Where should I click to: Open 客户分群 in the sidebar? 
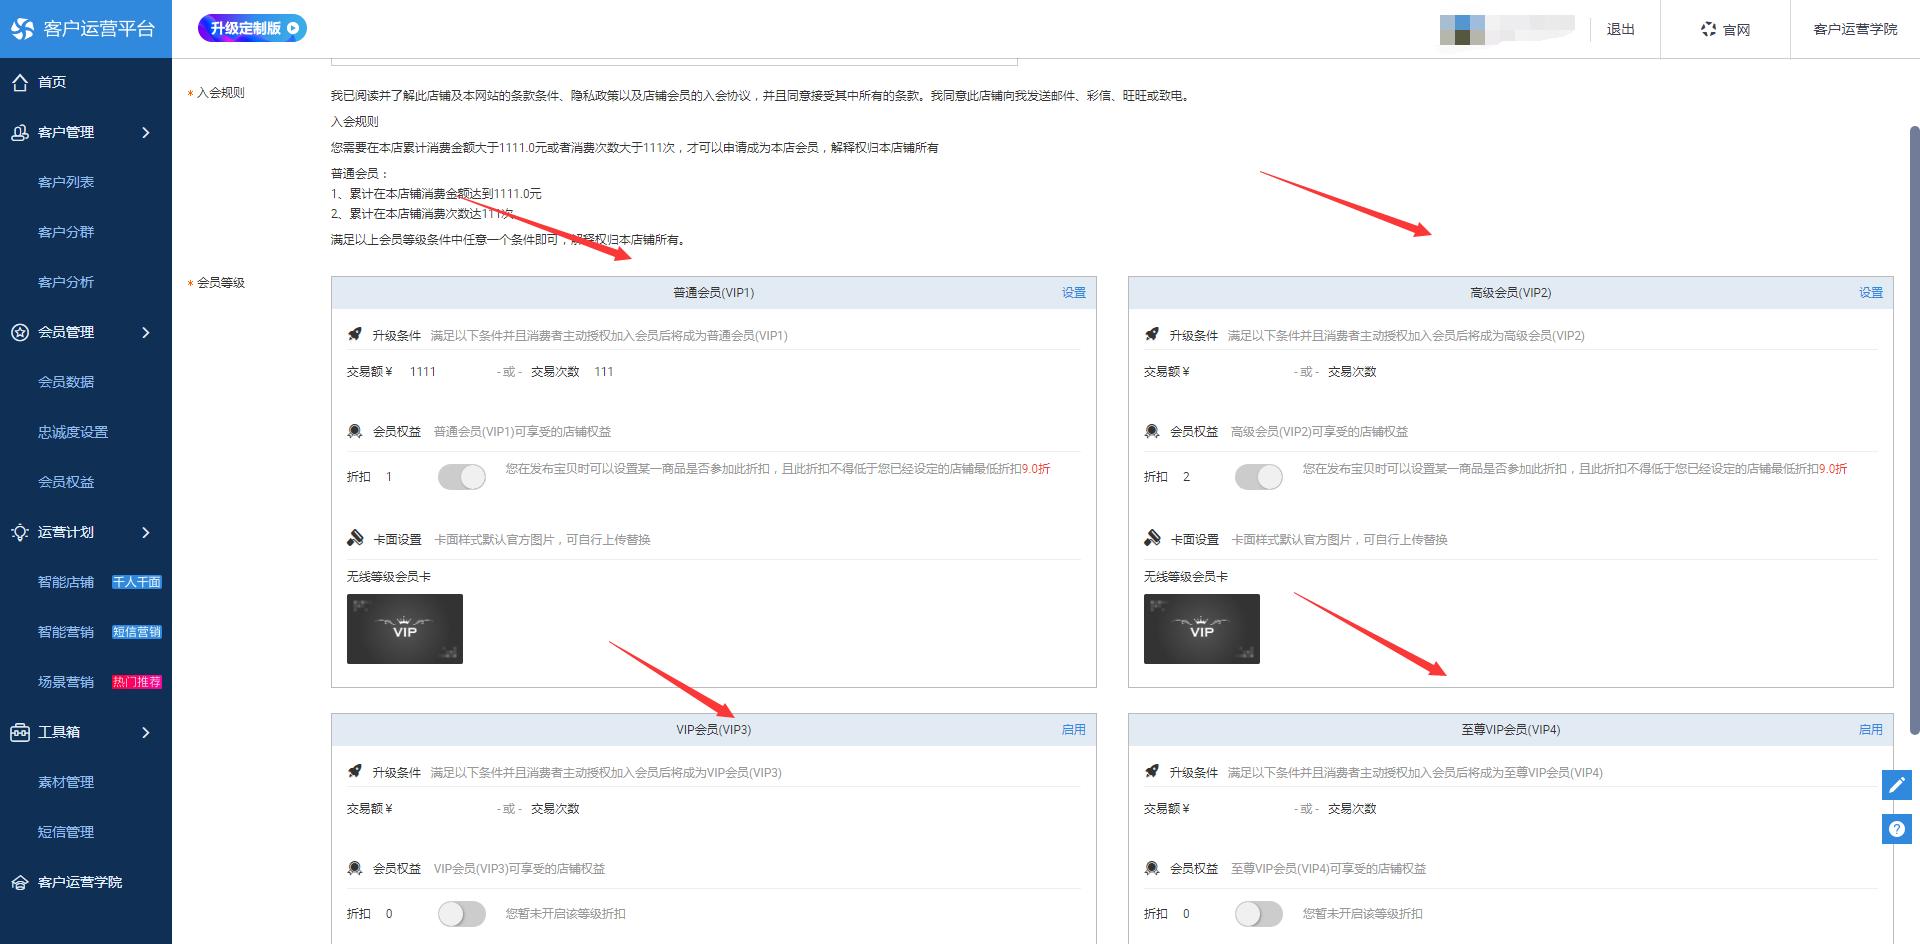66,232
